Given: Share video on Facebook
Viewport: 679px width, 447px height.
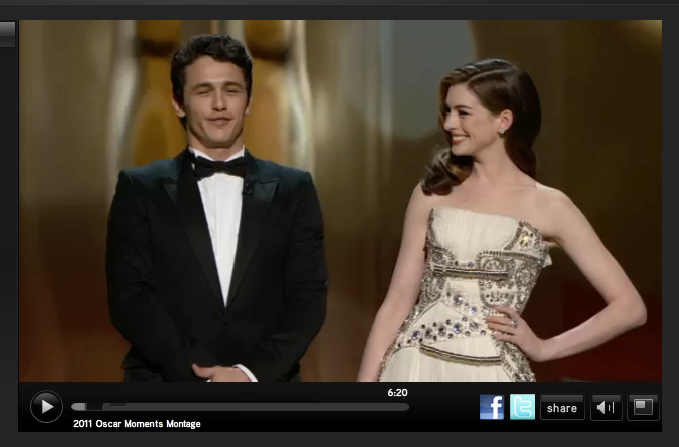Looking at the screenshot, I should (492, 407).
